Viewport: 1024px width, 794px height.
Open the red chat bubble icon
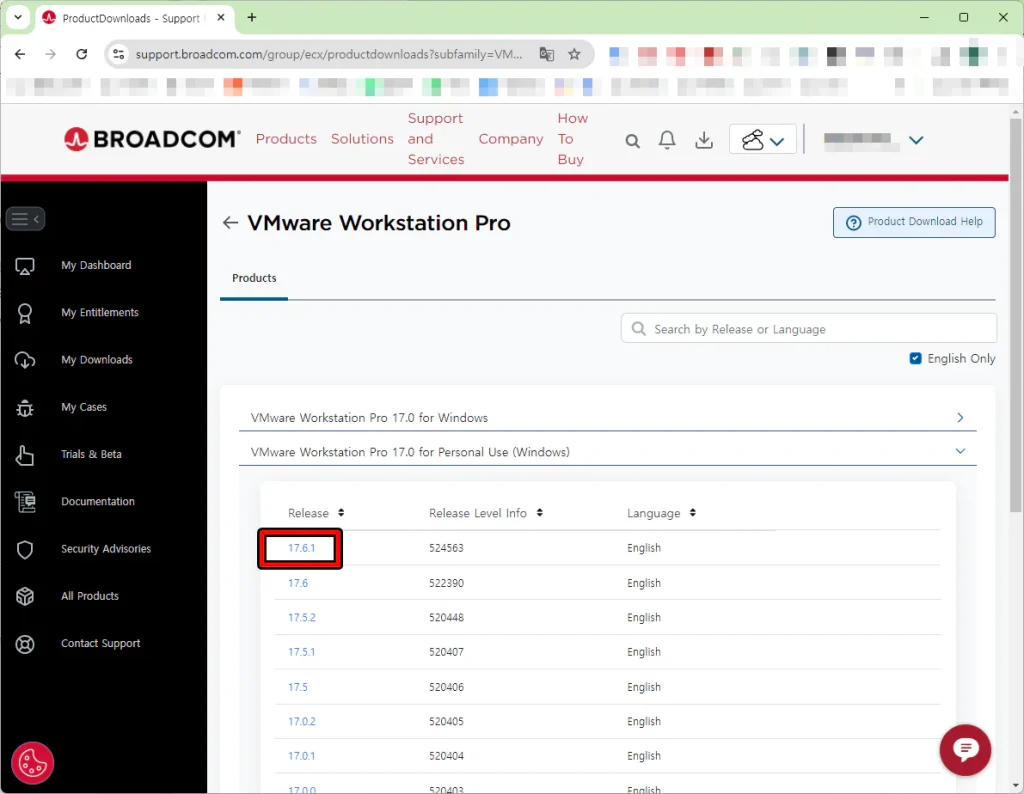965,750
